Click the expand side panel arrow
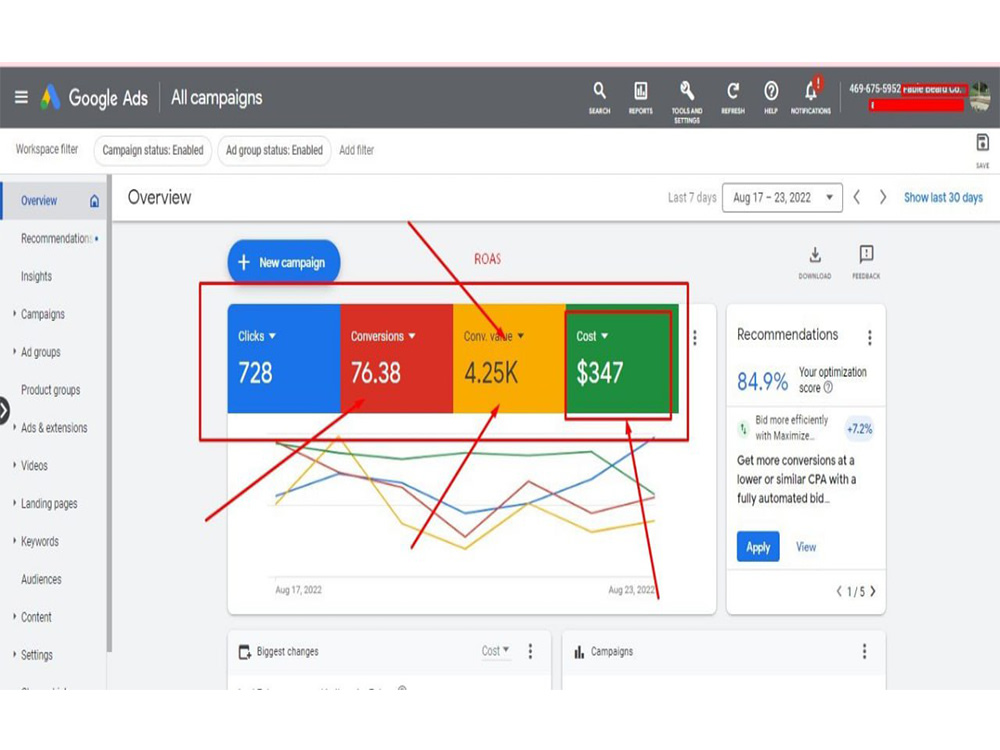 (x=4, y=411)
